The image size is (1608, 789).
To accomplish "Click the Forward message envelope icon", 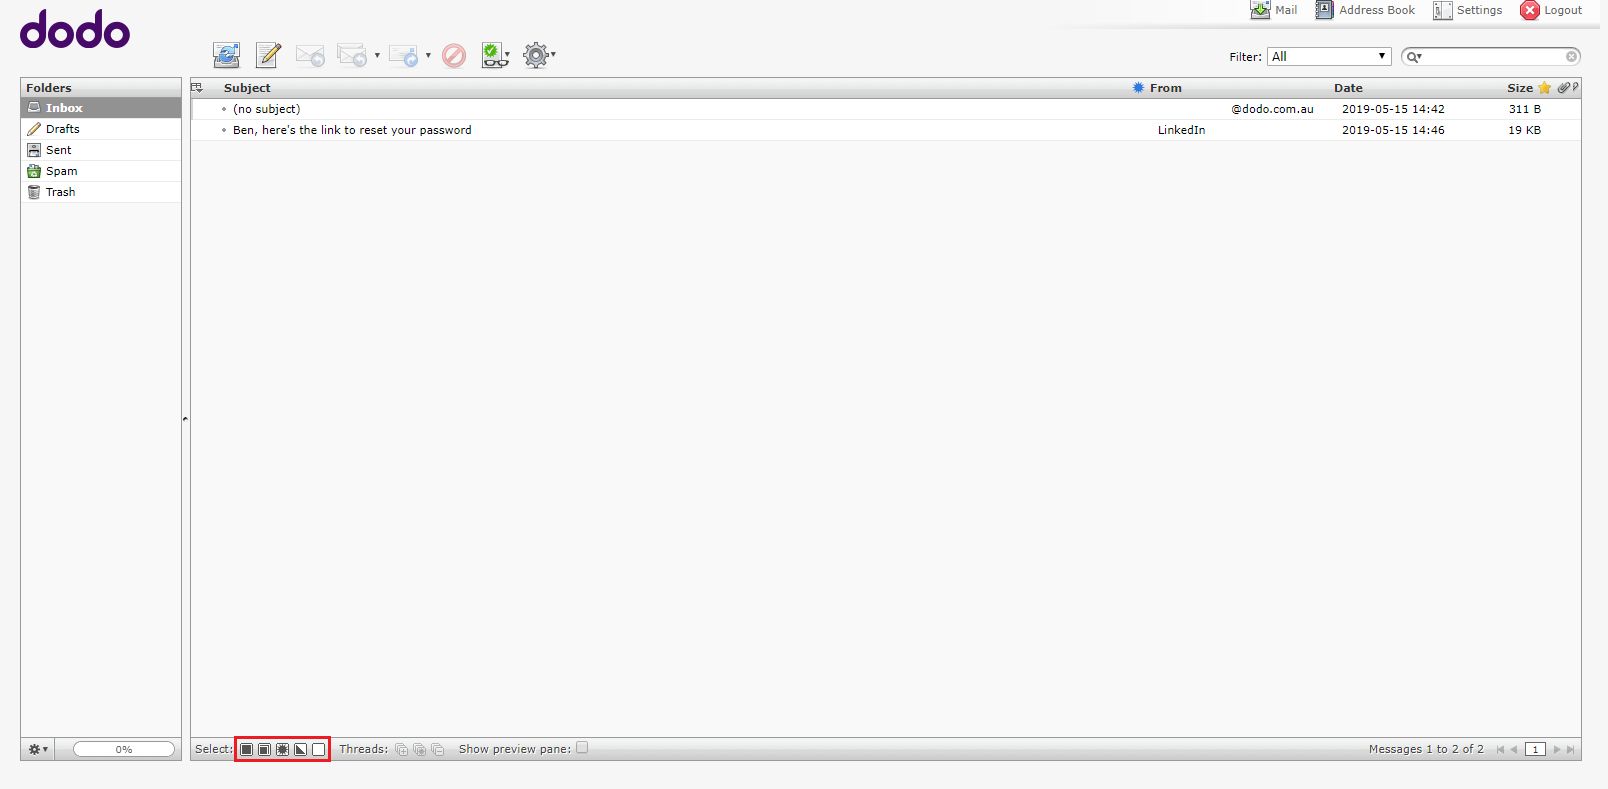I will [x=403, y=55].
